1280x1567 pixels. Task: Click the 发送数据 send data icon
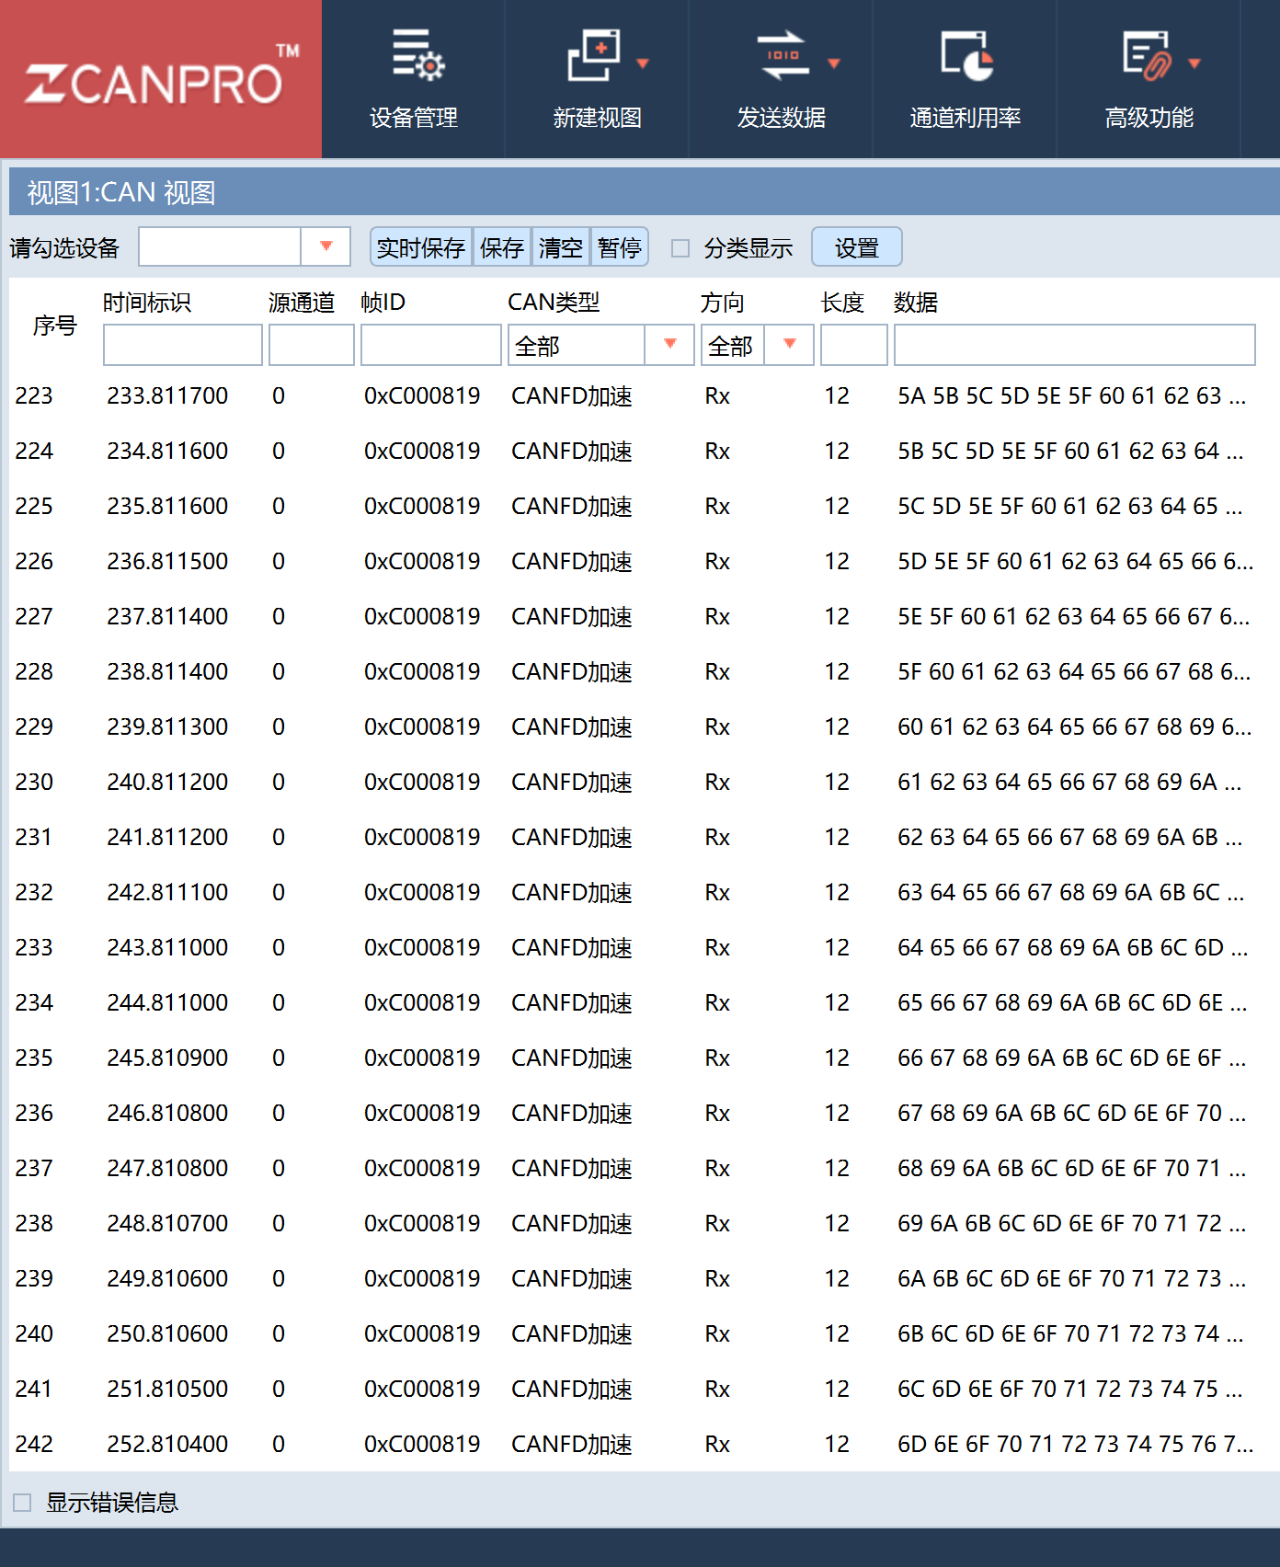782,56
